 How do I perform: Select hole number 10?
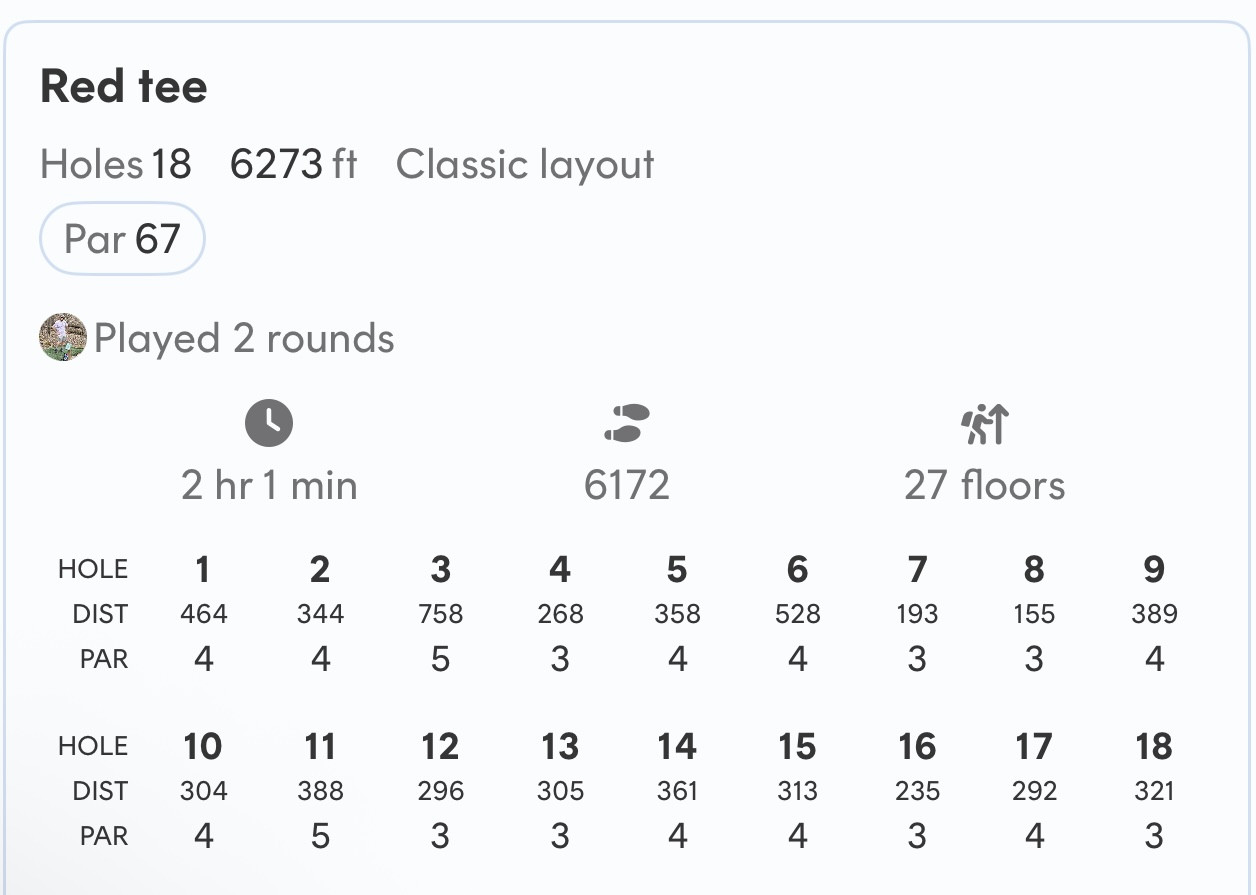[x=203, y=746]
